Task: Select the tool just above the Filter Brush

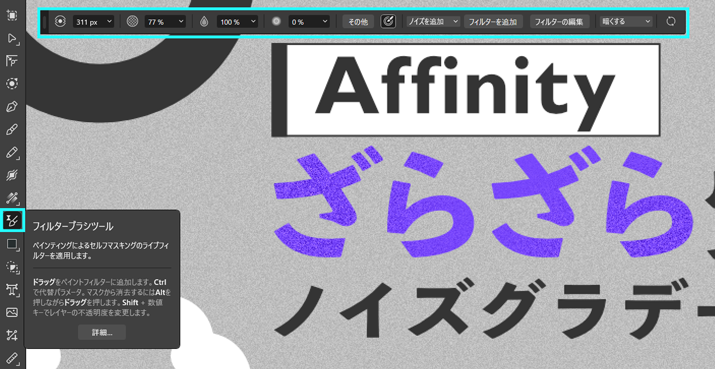Action: click(12, 198)
